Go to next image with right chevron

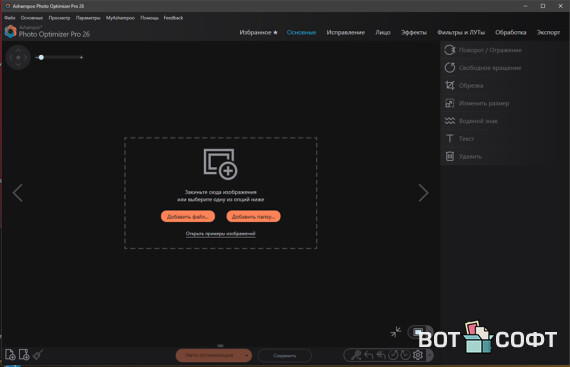[423, 193]
